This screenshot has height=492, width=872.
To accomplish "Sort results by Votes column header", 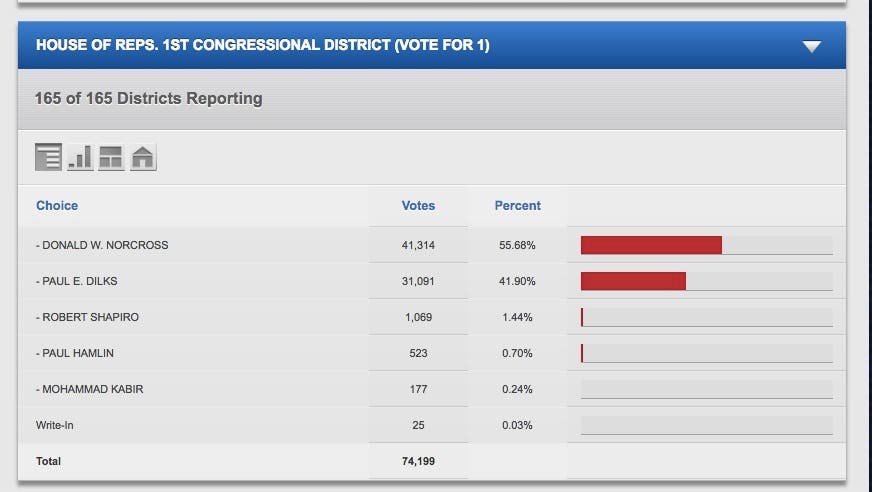I will [x=418, y=205].
